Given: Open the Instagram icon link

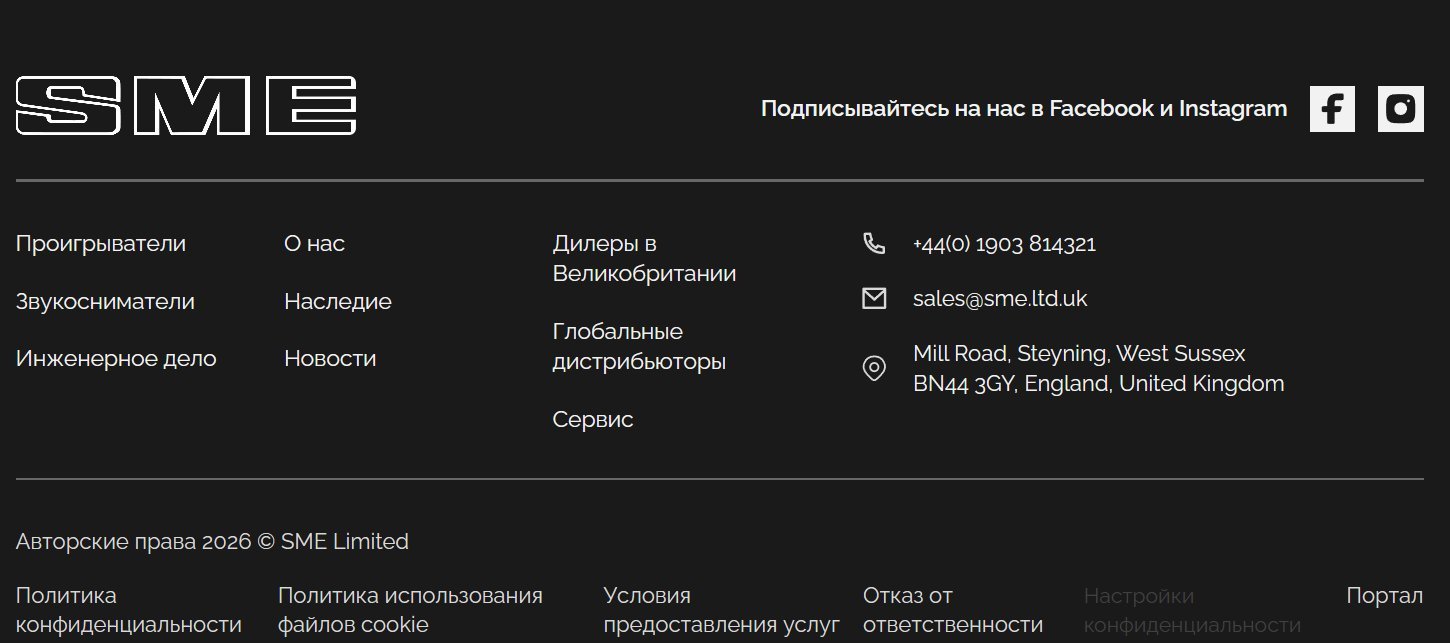Looking at the screenshot, I should [x=1400, y=109].
